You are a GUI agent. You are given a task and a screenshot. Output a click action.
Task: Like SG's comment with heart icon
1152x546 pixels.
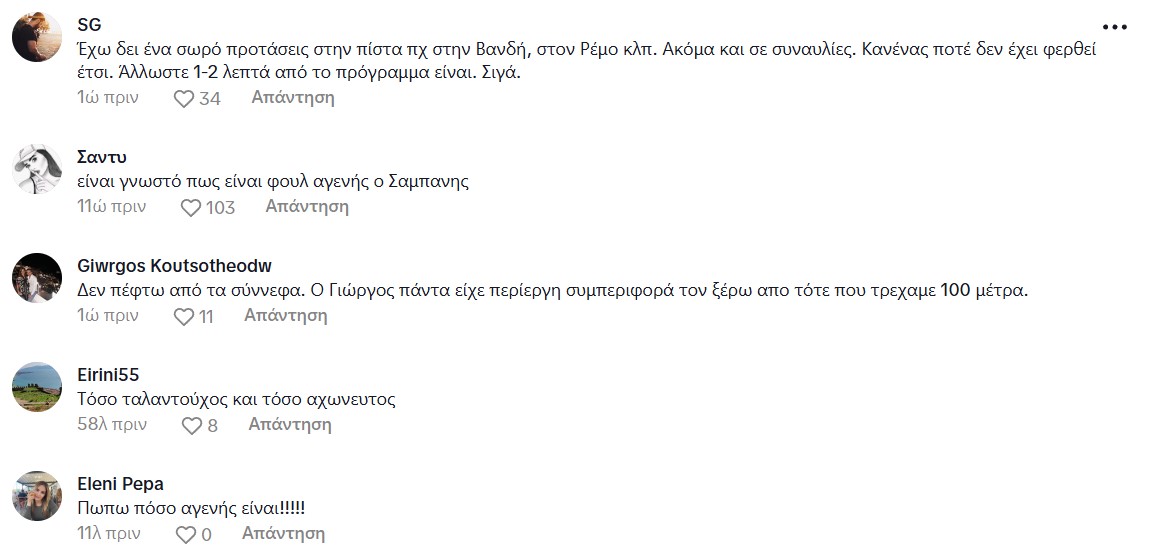(x=184, y=99)
